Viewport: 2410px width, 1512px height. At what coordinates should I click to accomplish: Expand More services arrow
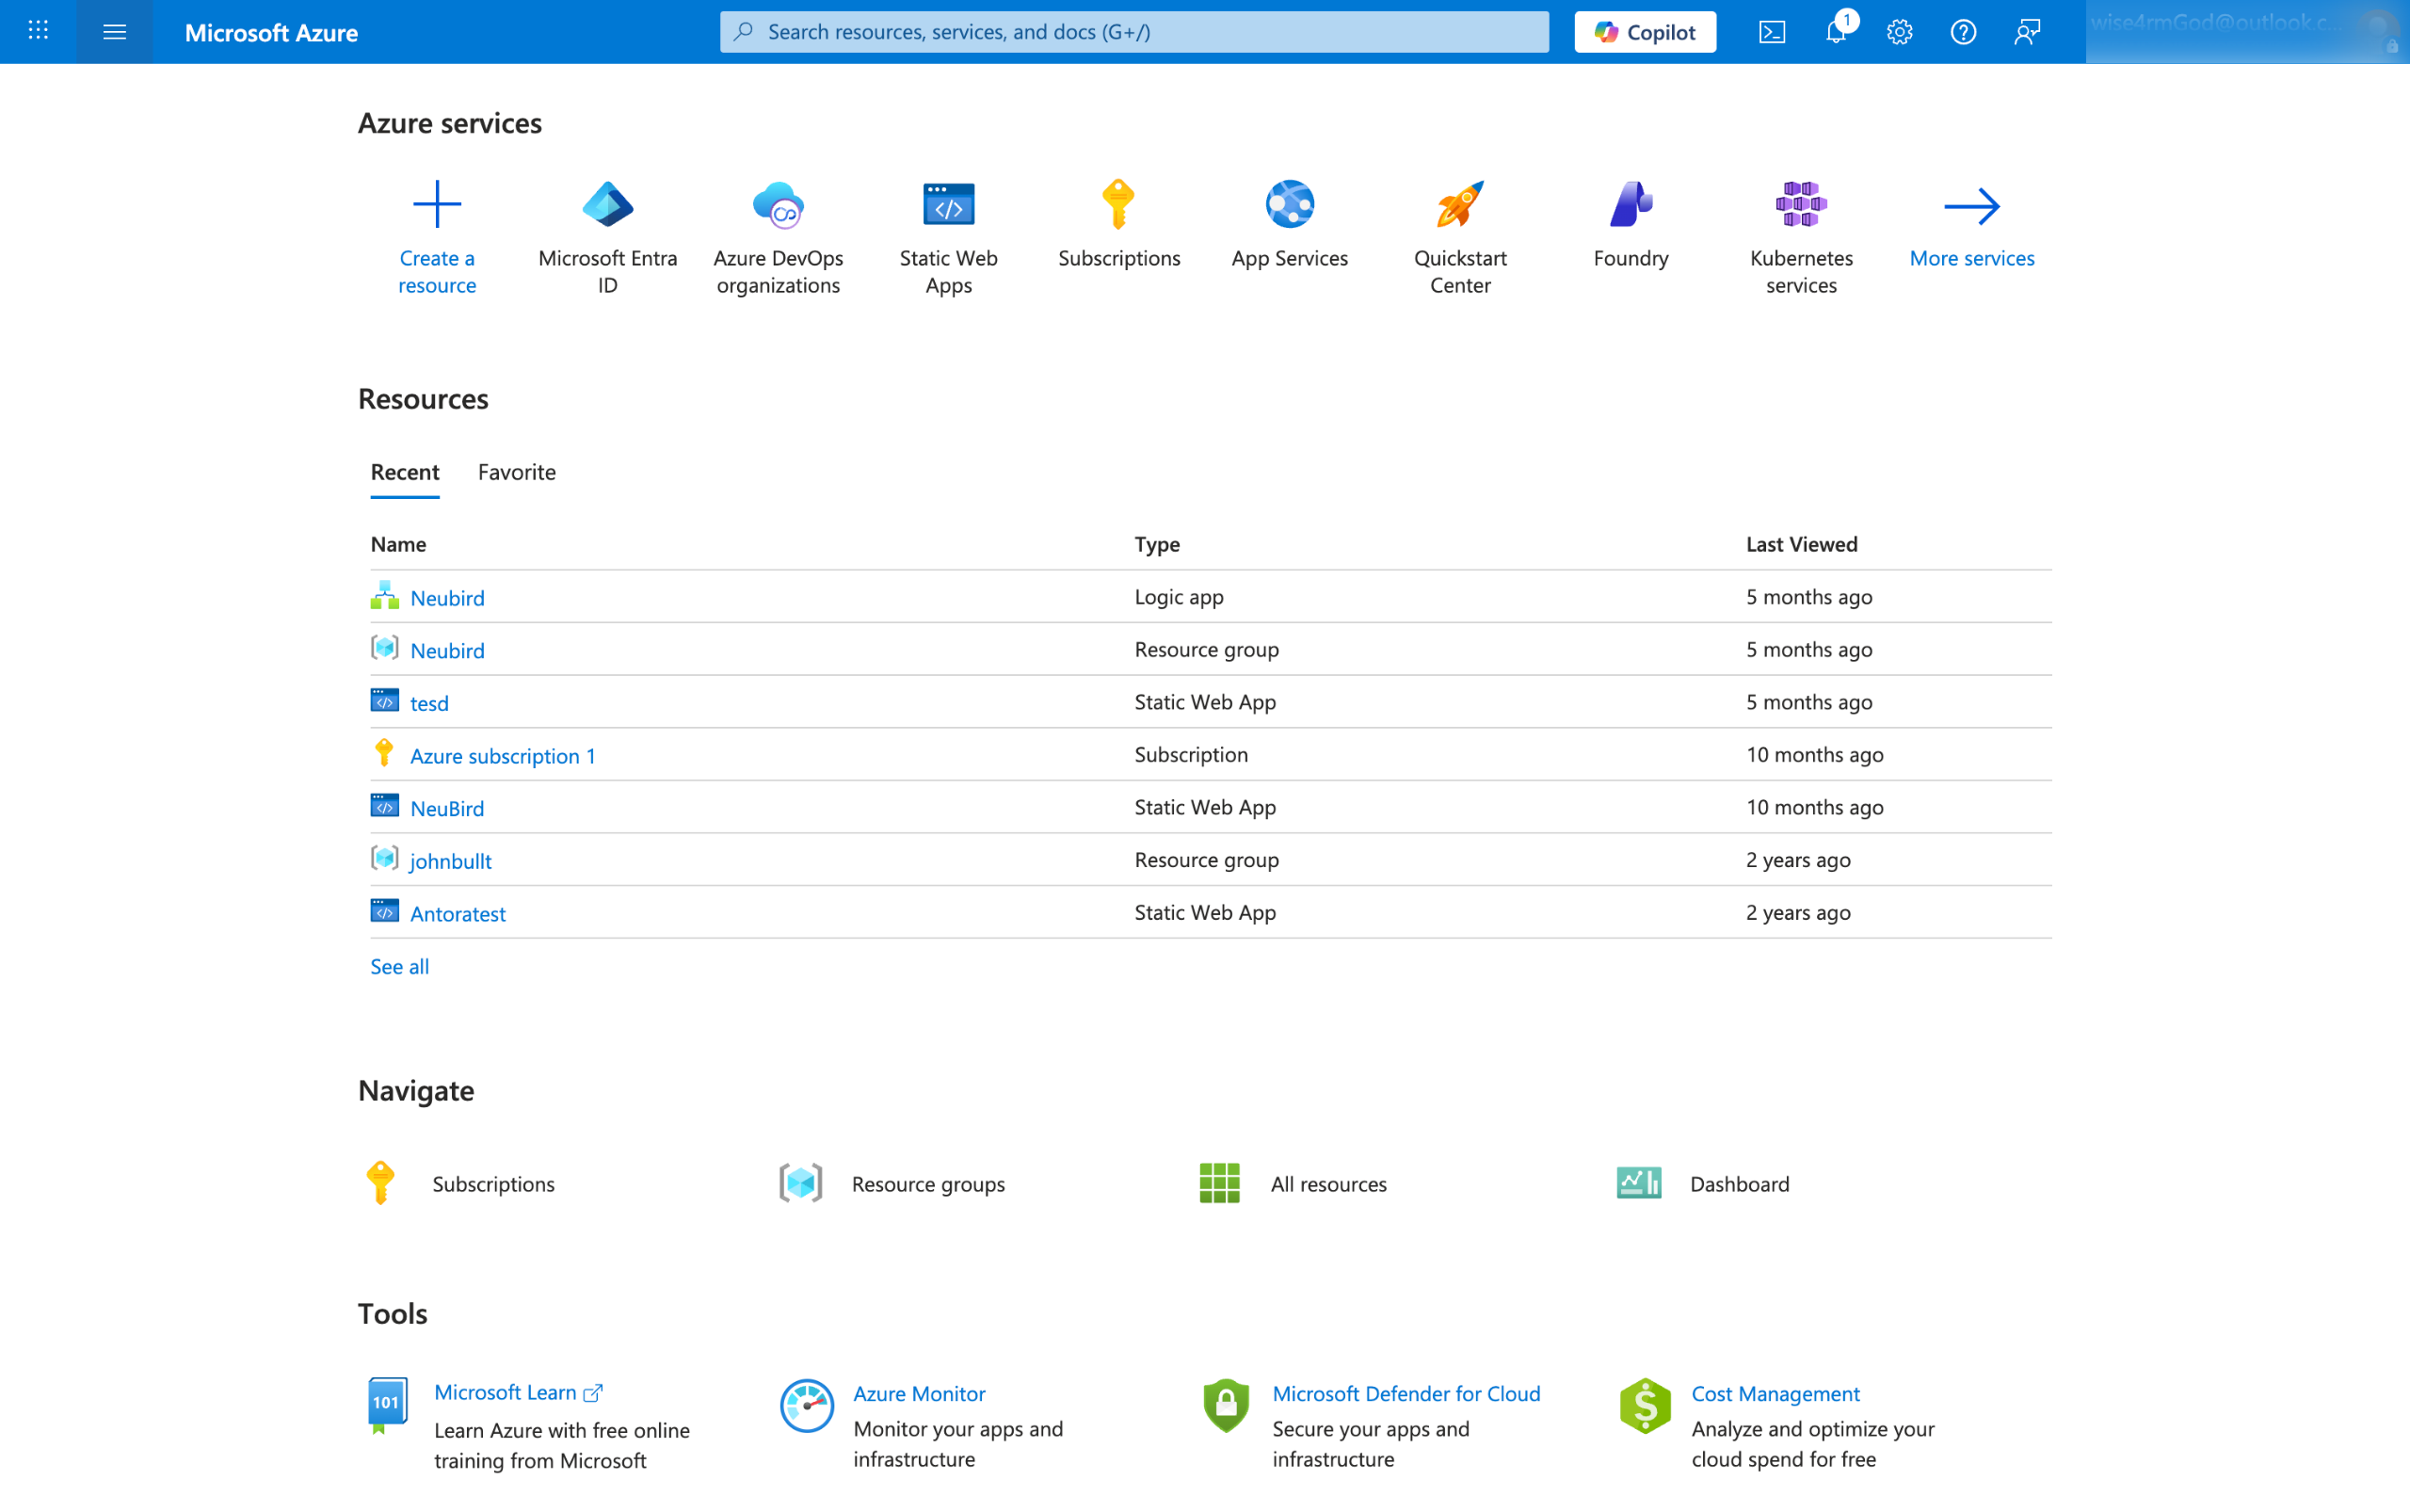pyautogui.click(x=1971, y=207)
